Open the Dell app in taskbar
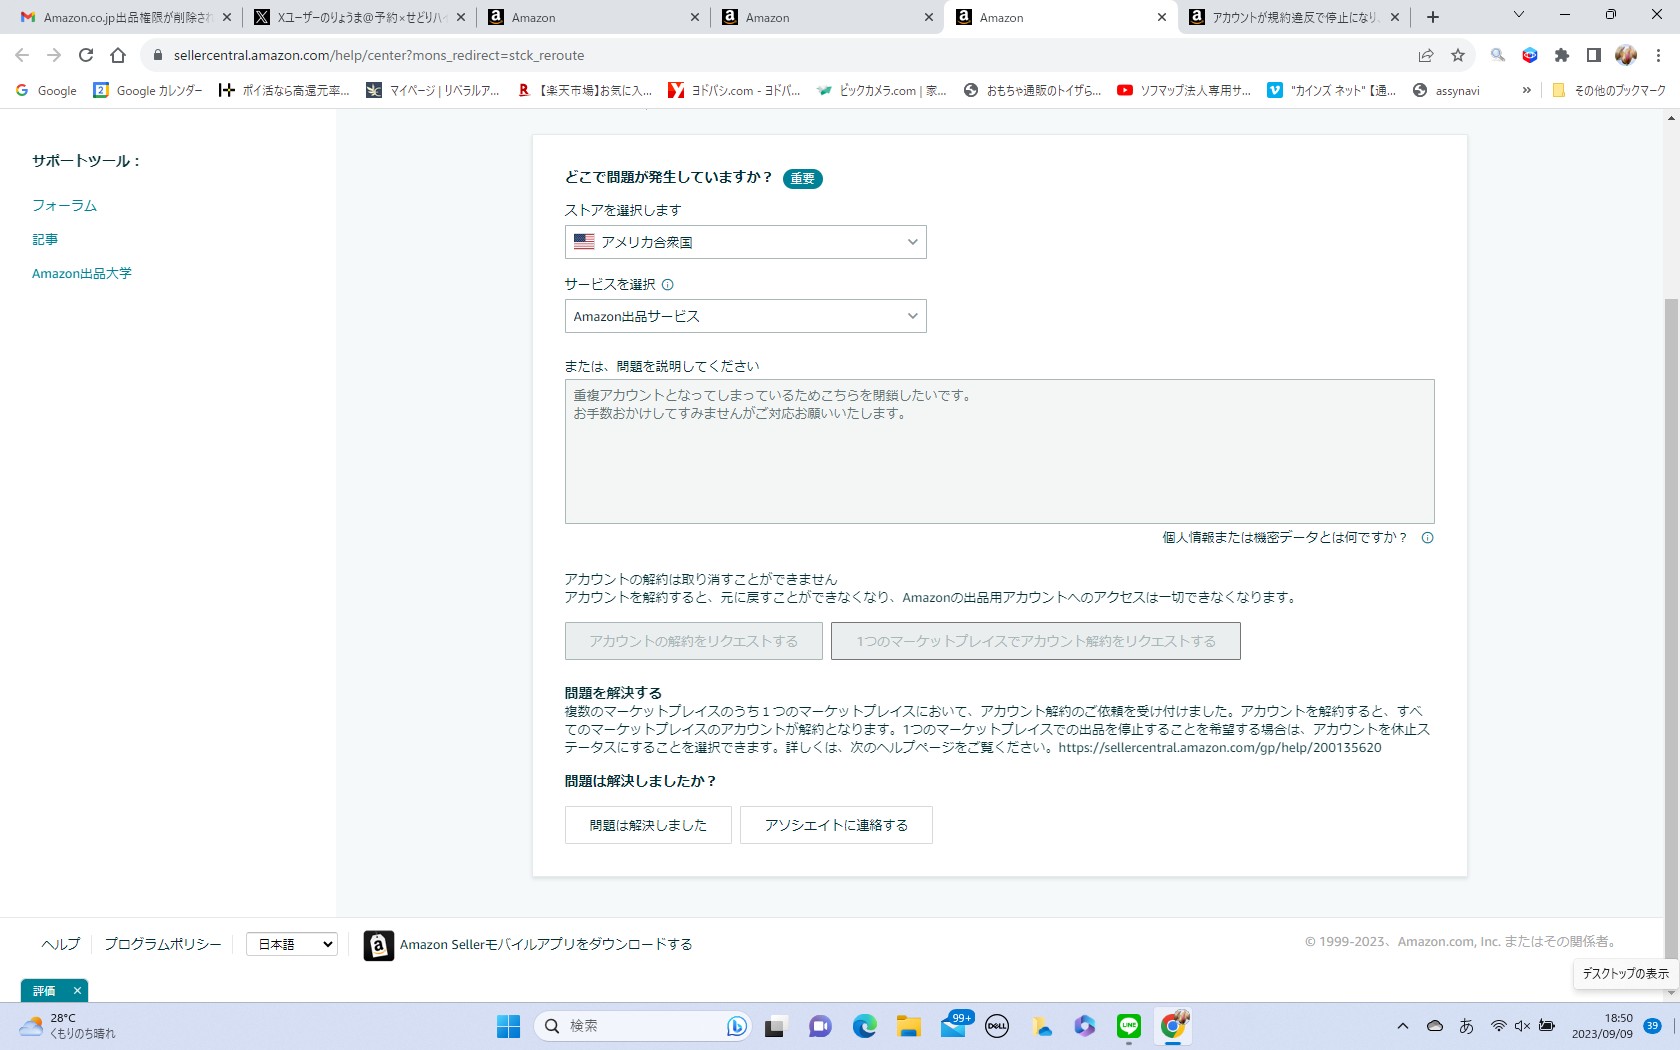The width and height of the screenshot is (1680, 1050). click(x=997, y=1026)
